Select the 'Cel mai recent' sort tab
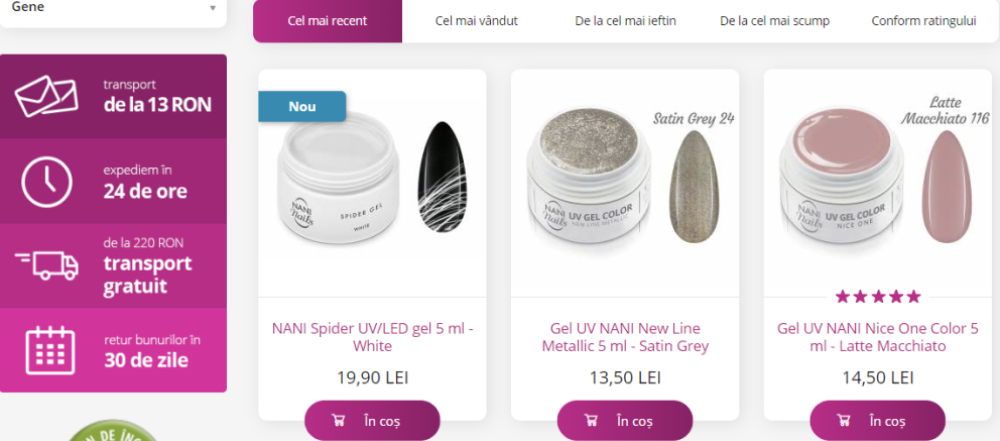Image resolution: width=1000 pixels, height=441 pixels. pos(327,21)
